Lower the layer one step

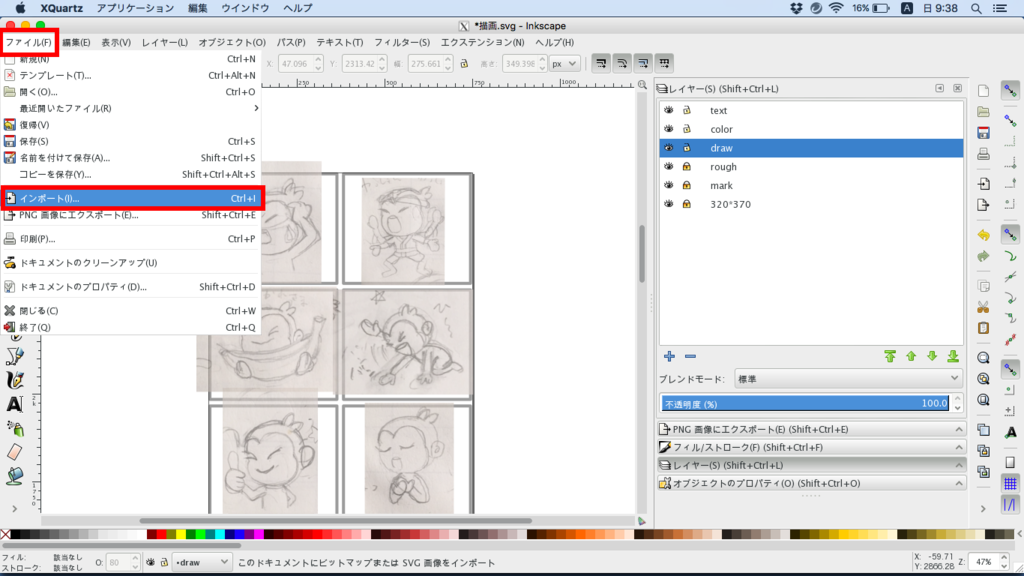point(932,357)
